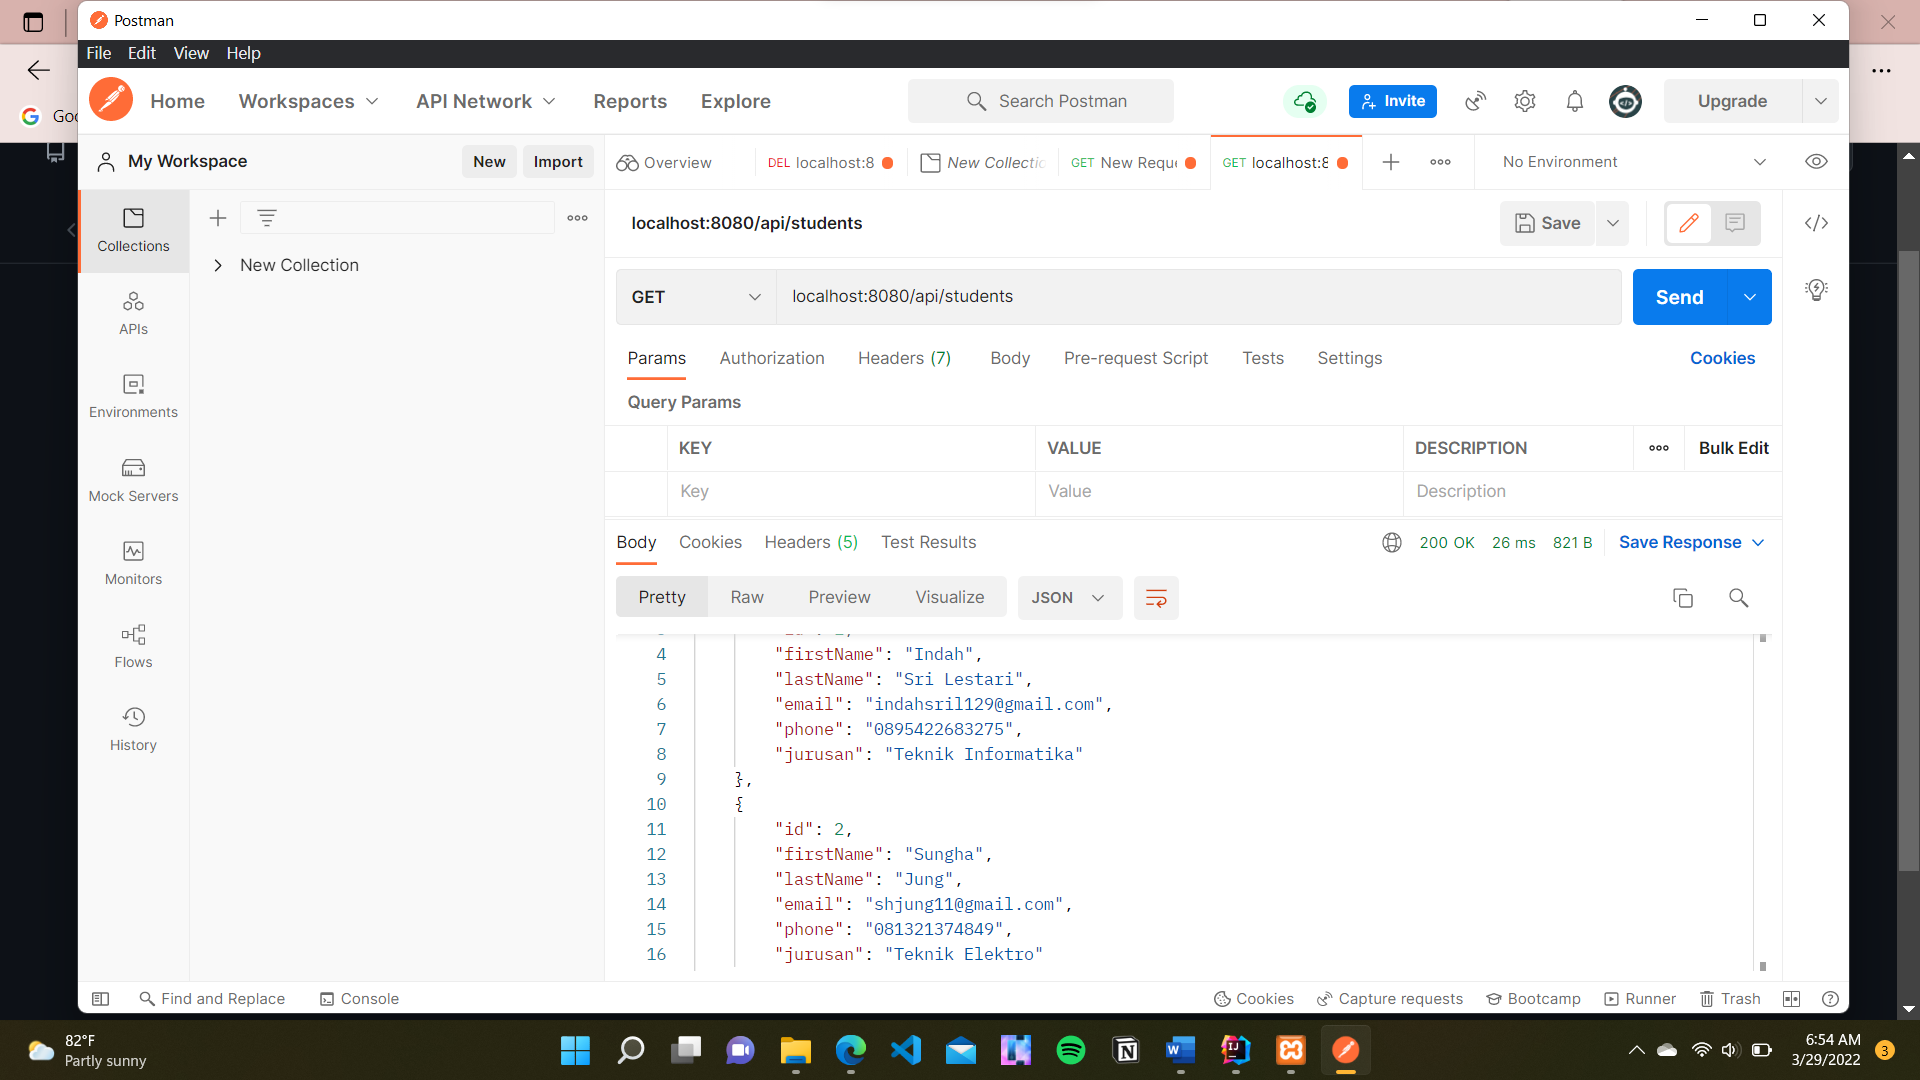Open Postman settings gear icon
The height and width of the screenshot is (1080, 1920).
coord(1524,101)
